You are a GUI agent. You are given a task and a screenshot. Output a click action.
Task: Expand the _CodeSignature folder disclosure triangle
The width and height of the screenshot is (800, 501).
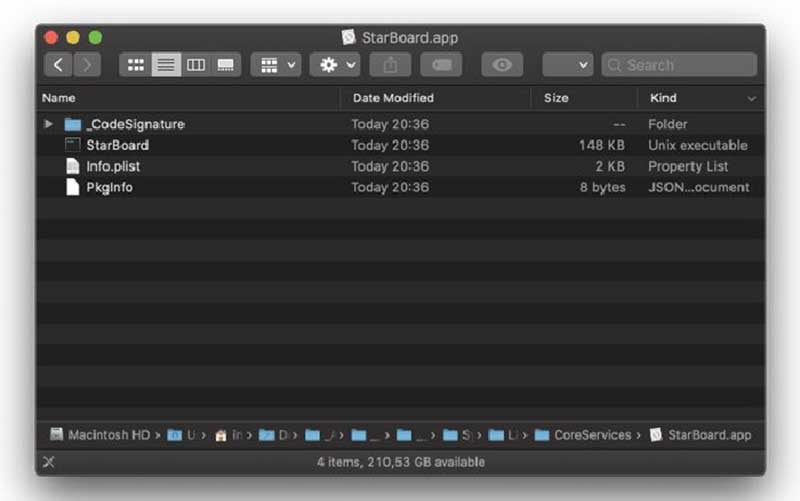49,124
